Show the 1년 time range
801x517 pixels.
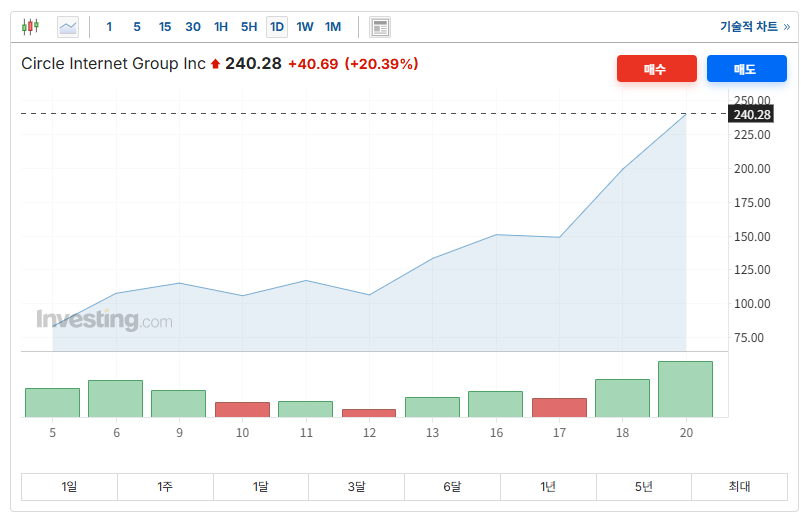click(548, 486)
